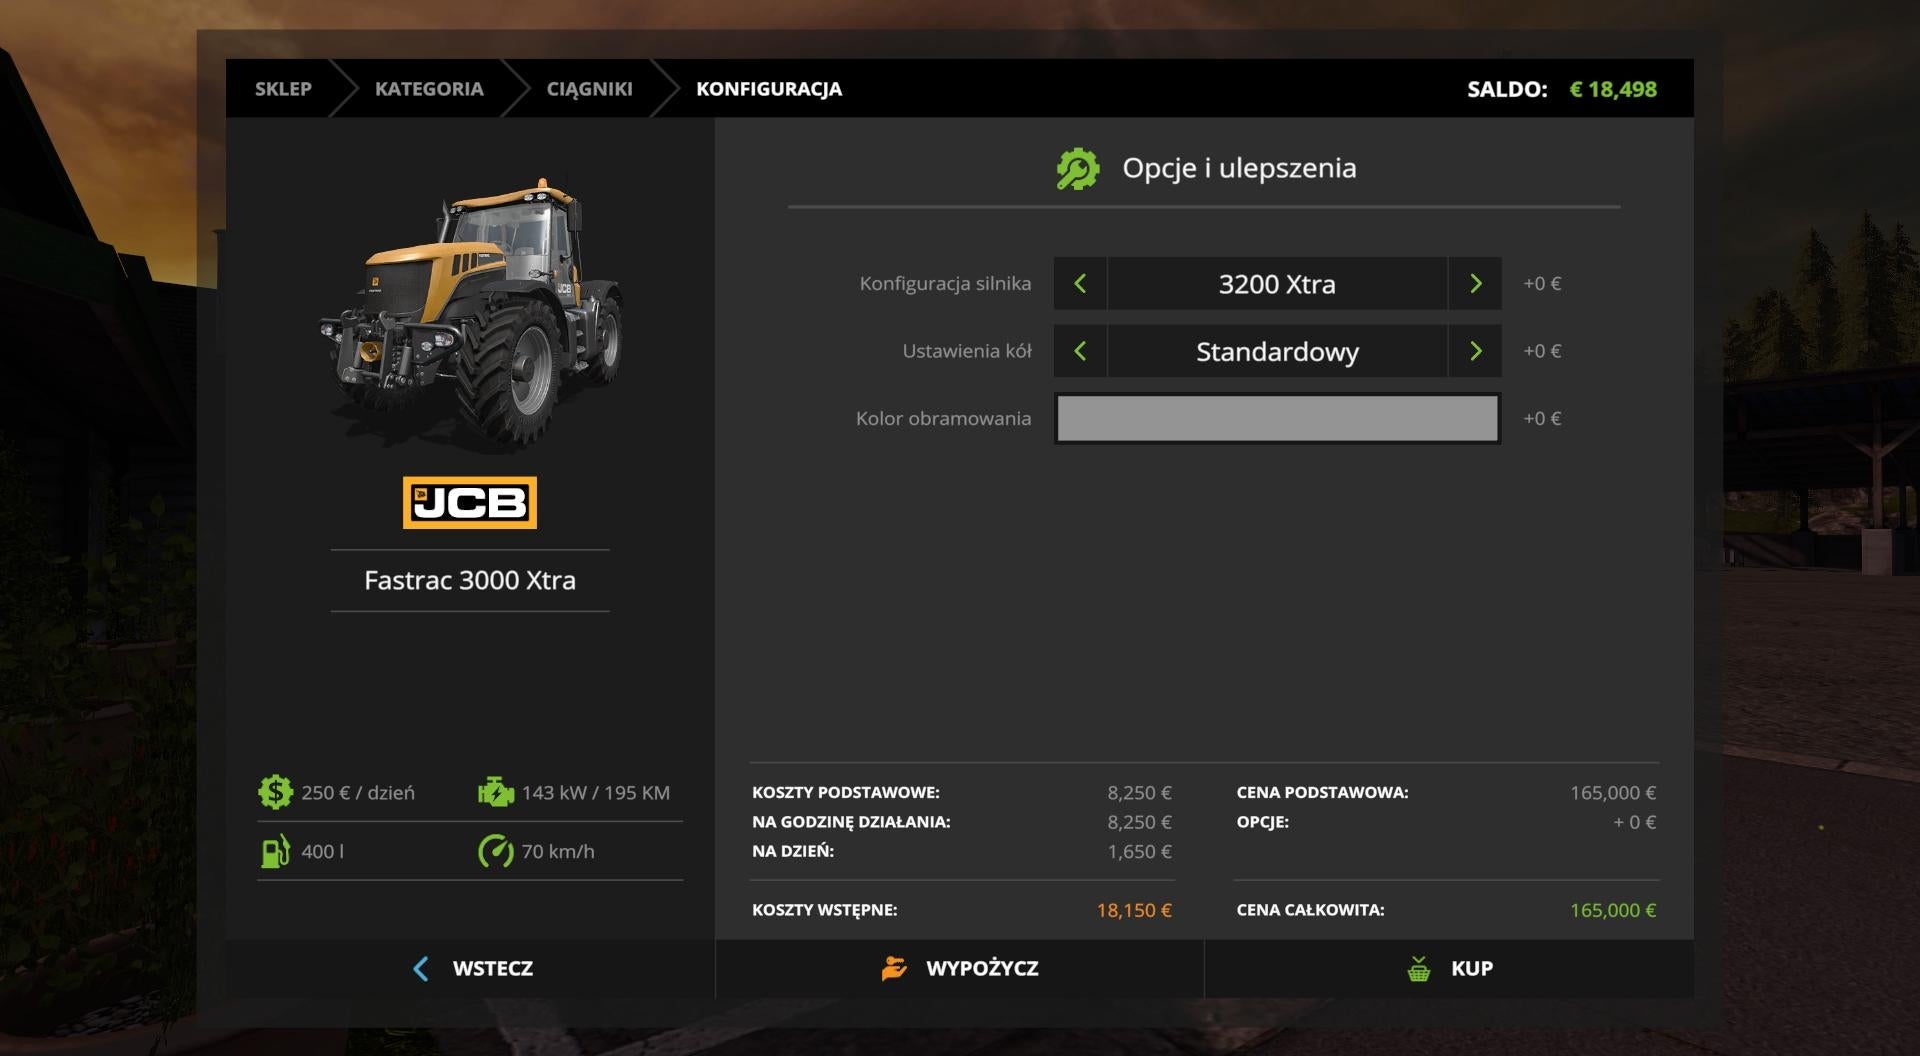1920x1056 pixels.
Task: Select previous engine configuration
Action: [x=1080, y=284]
